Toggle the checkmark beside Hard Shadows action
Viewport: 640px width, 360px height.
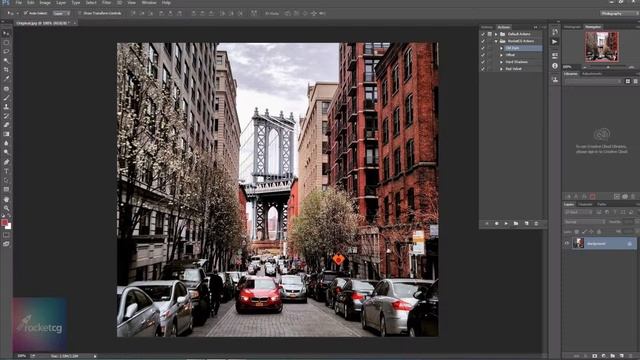pos(483,62)
